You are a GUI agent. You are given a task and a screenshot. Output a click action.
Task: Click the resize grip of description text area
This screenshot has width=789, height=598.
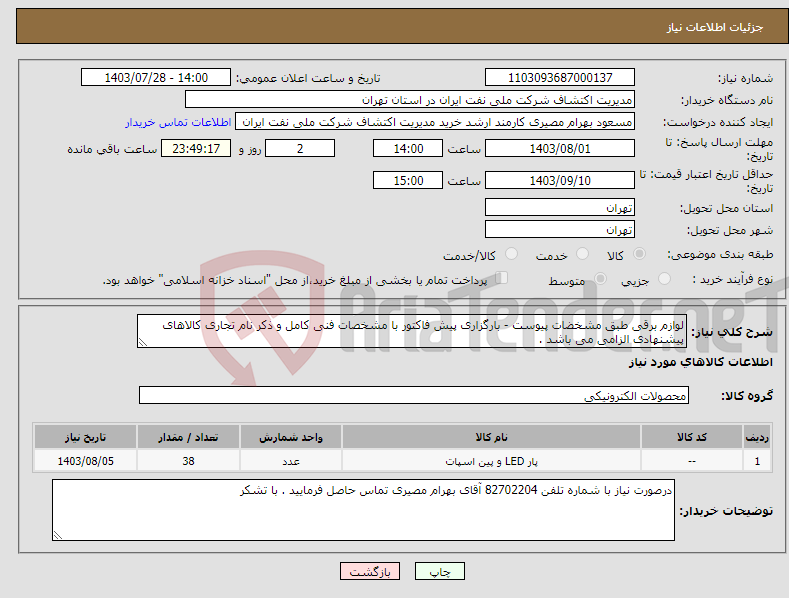(x=142, y=342)
